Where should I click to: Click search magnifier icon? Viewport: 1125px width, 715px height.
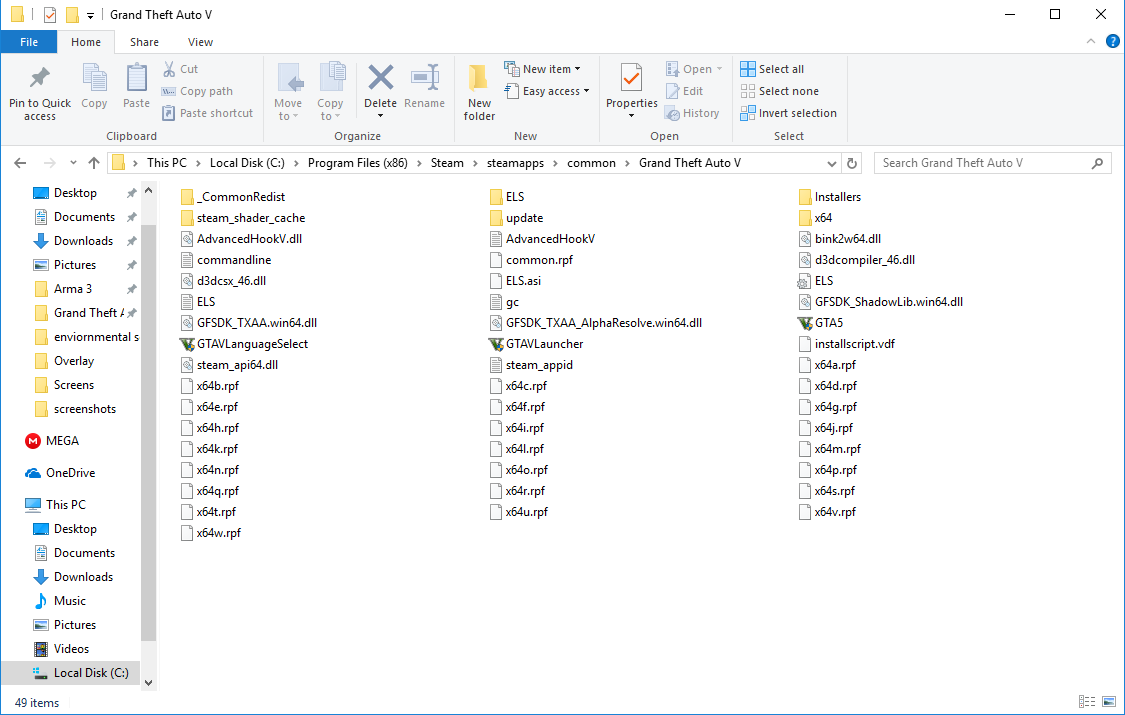click(x=1097, y=164)
